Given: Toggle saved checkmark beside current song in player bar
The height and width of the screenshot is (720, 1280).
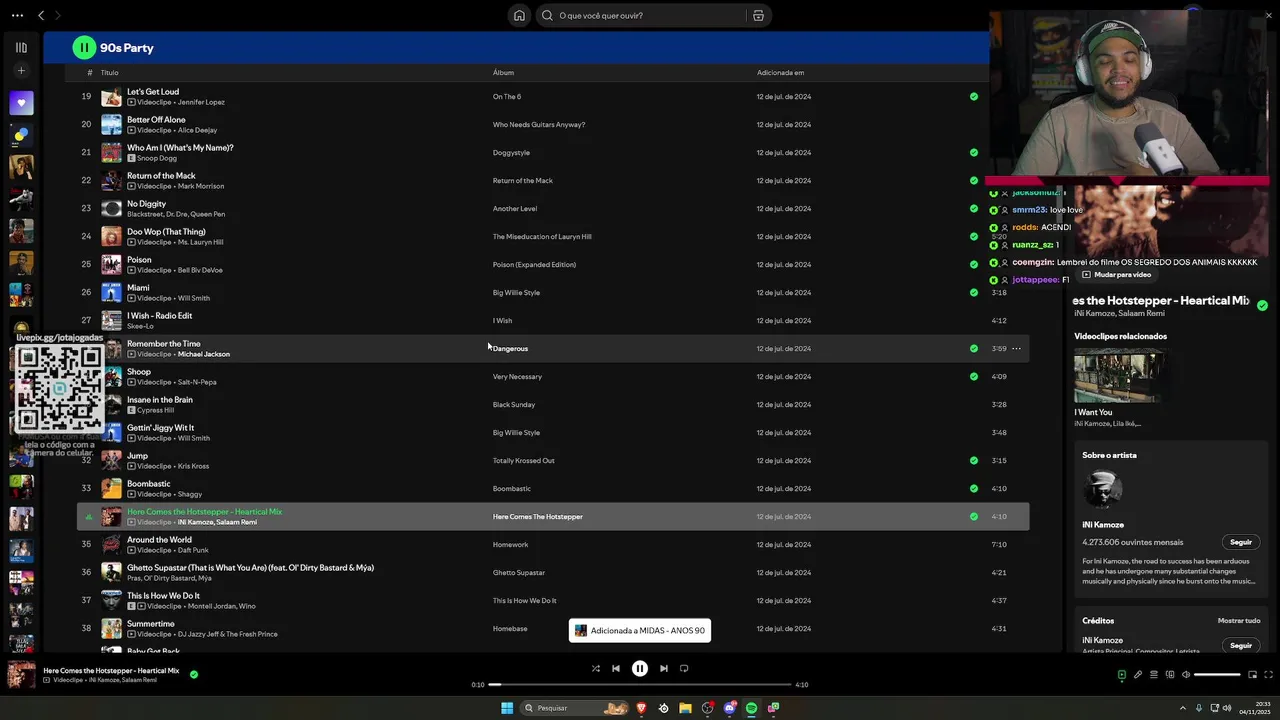Looking at the screenshot, I should click(x=194, y=674).
